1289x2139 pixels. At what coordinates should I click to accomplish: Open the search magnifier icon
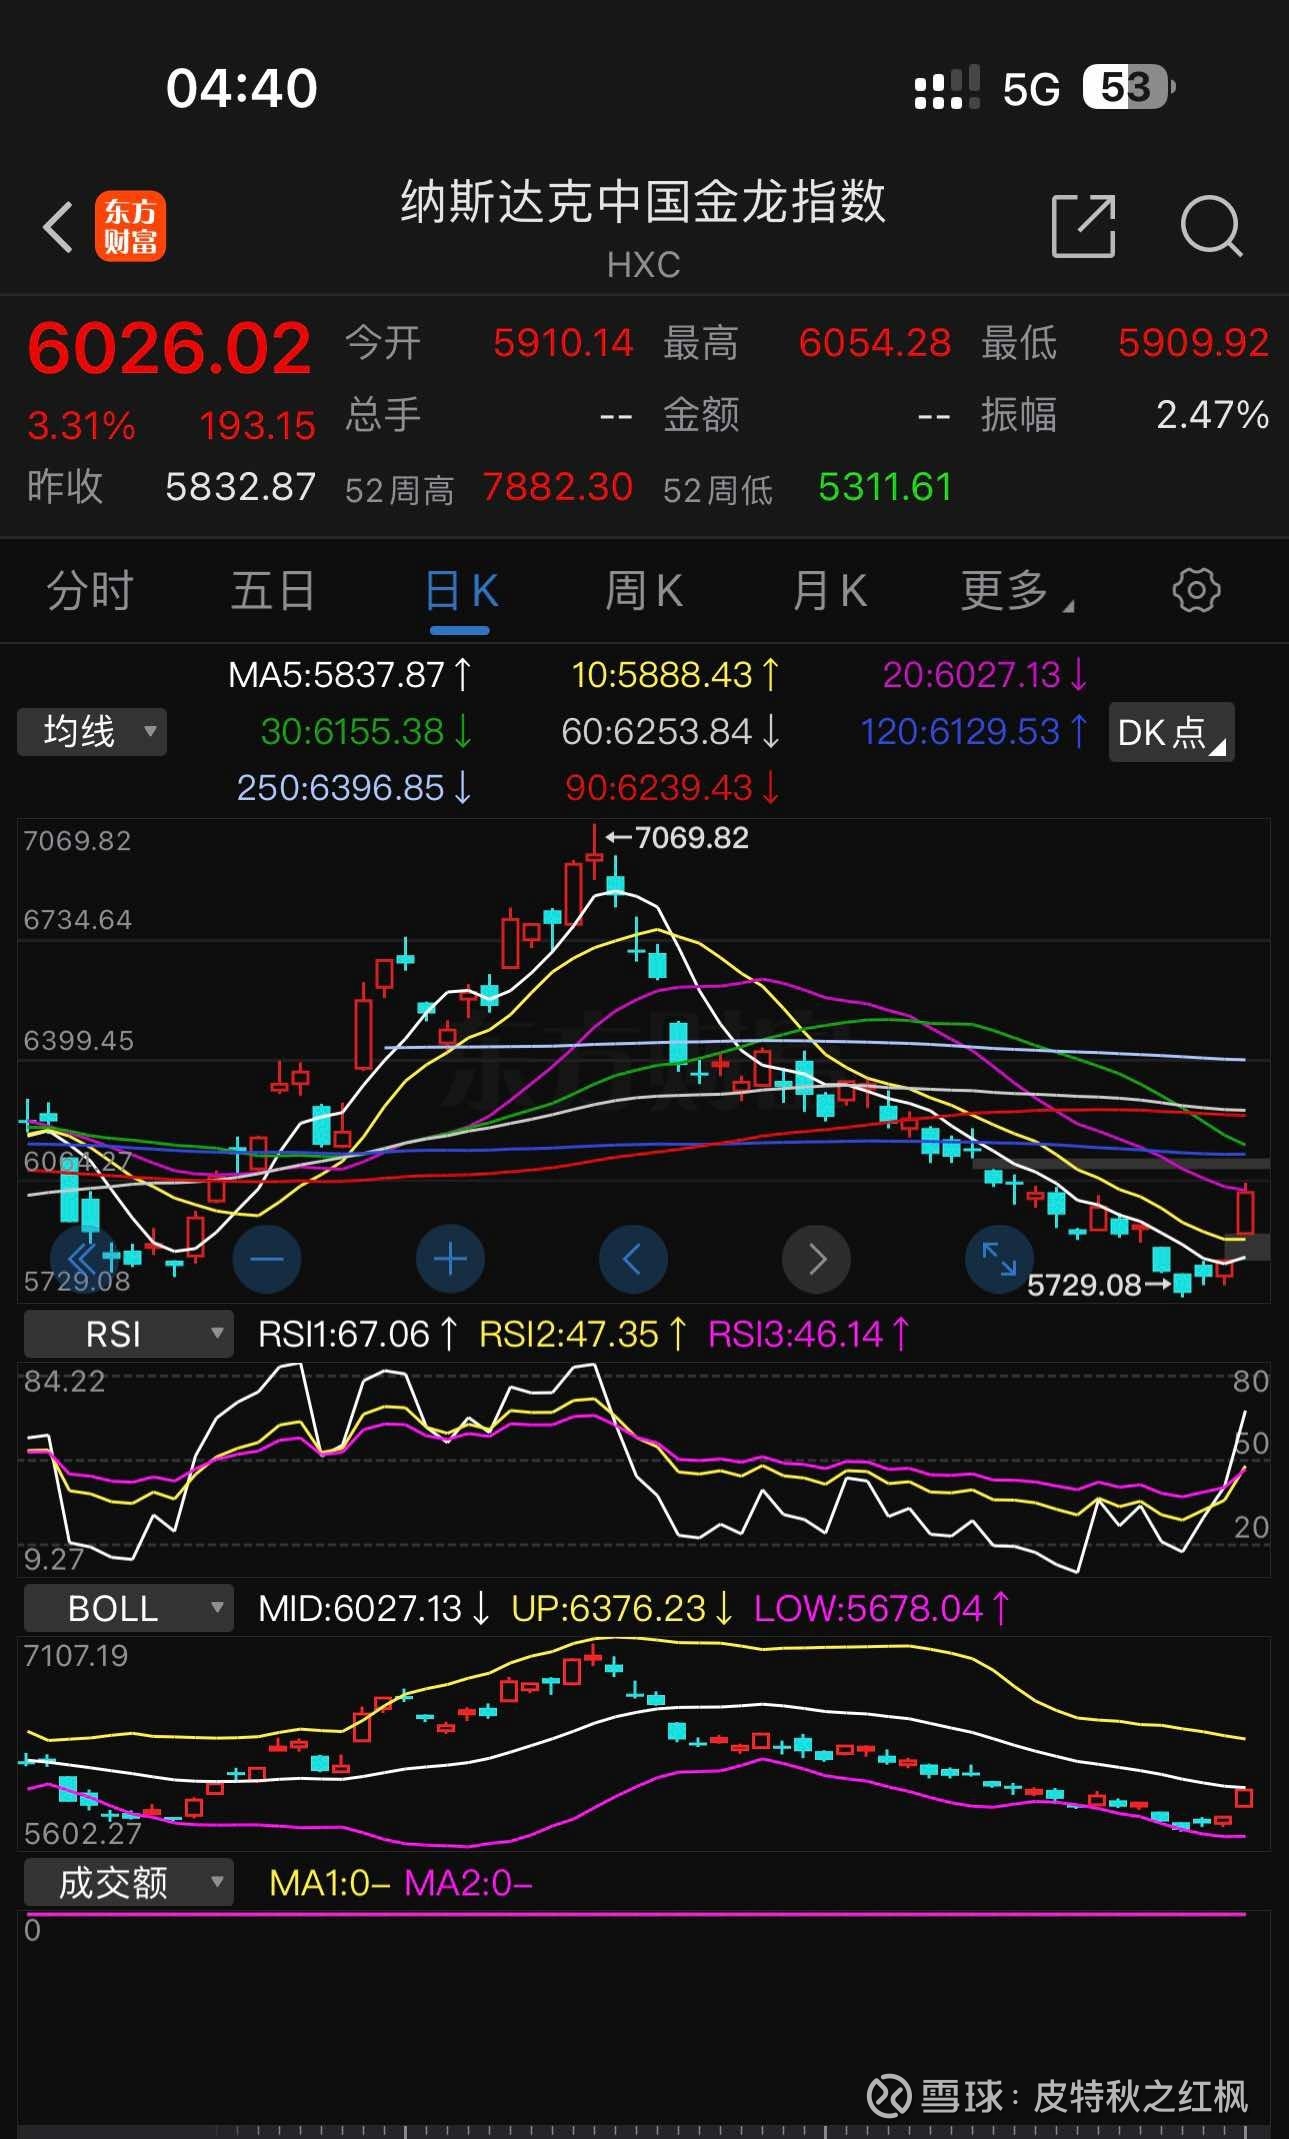(1211, 227)
